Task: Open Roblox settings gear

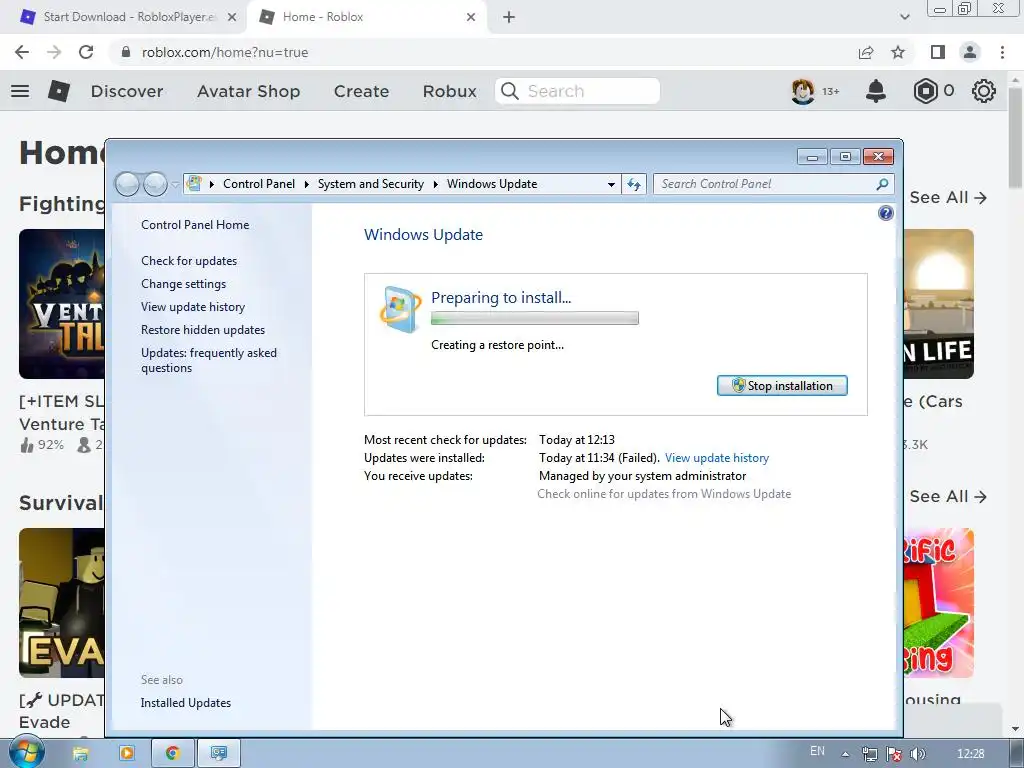Action: pyautogui.click(x=984, y=91)
